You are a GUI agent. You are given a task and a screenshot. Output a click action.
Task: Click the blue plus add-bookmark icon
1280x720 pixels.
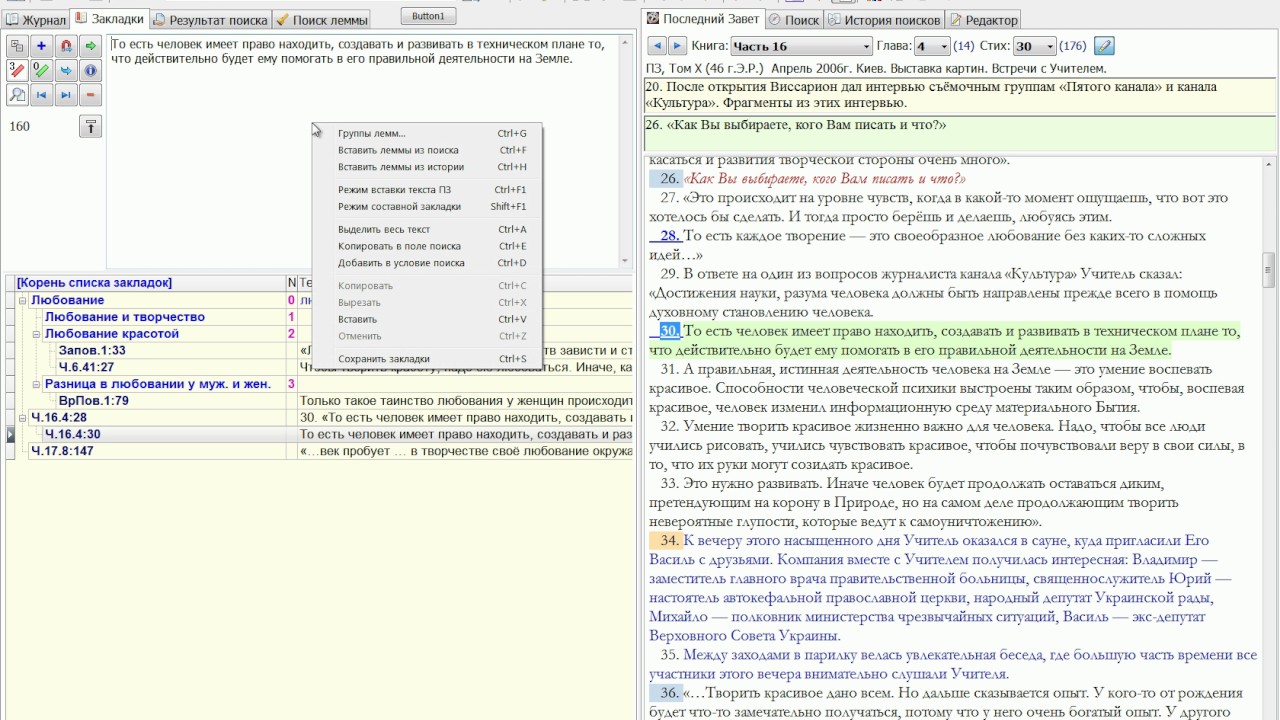pos(41,46)
